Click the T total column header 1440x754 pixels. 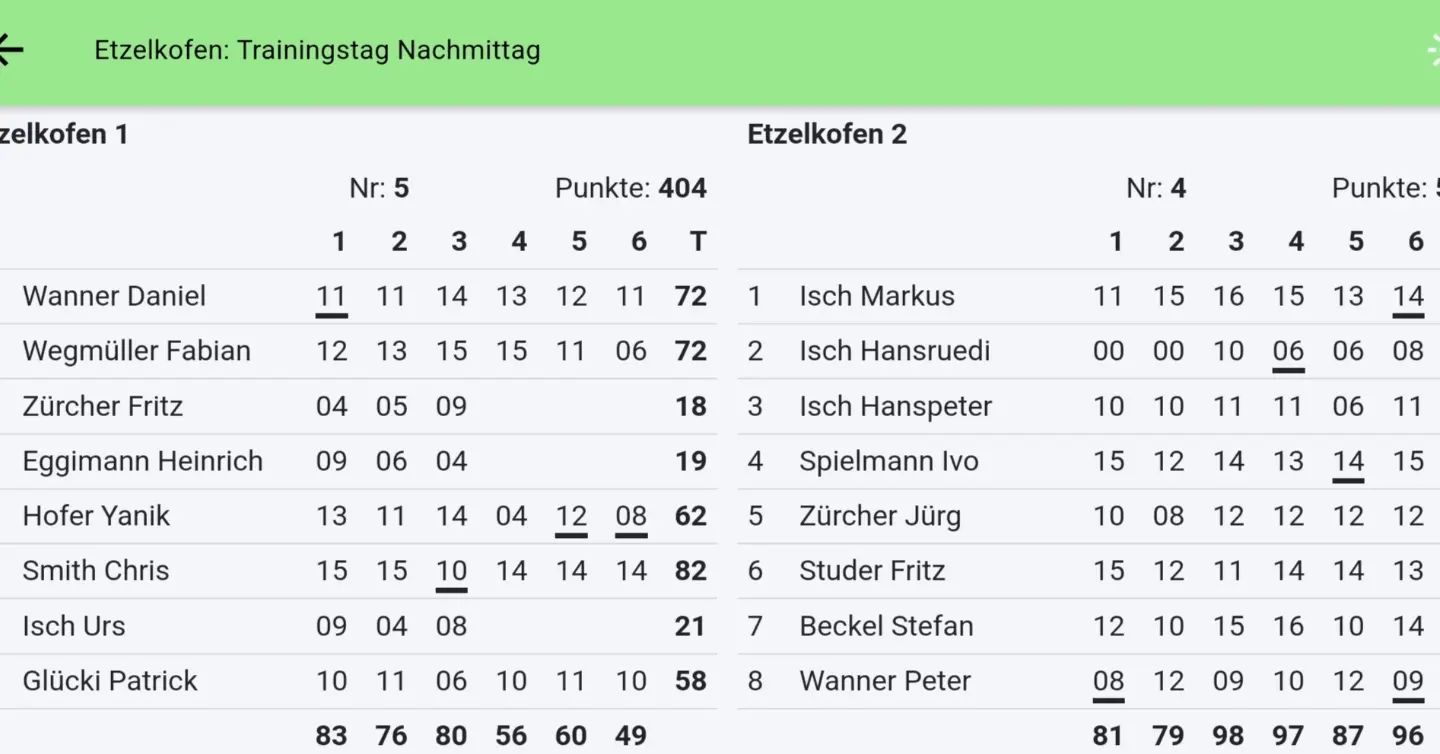(x=697, y=242)
